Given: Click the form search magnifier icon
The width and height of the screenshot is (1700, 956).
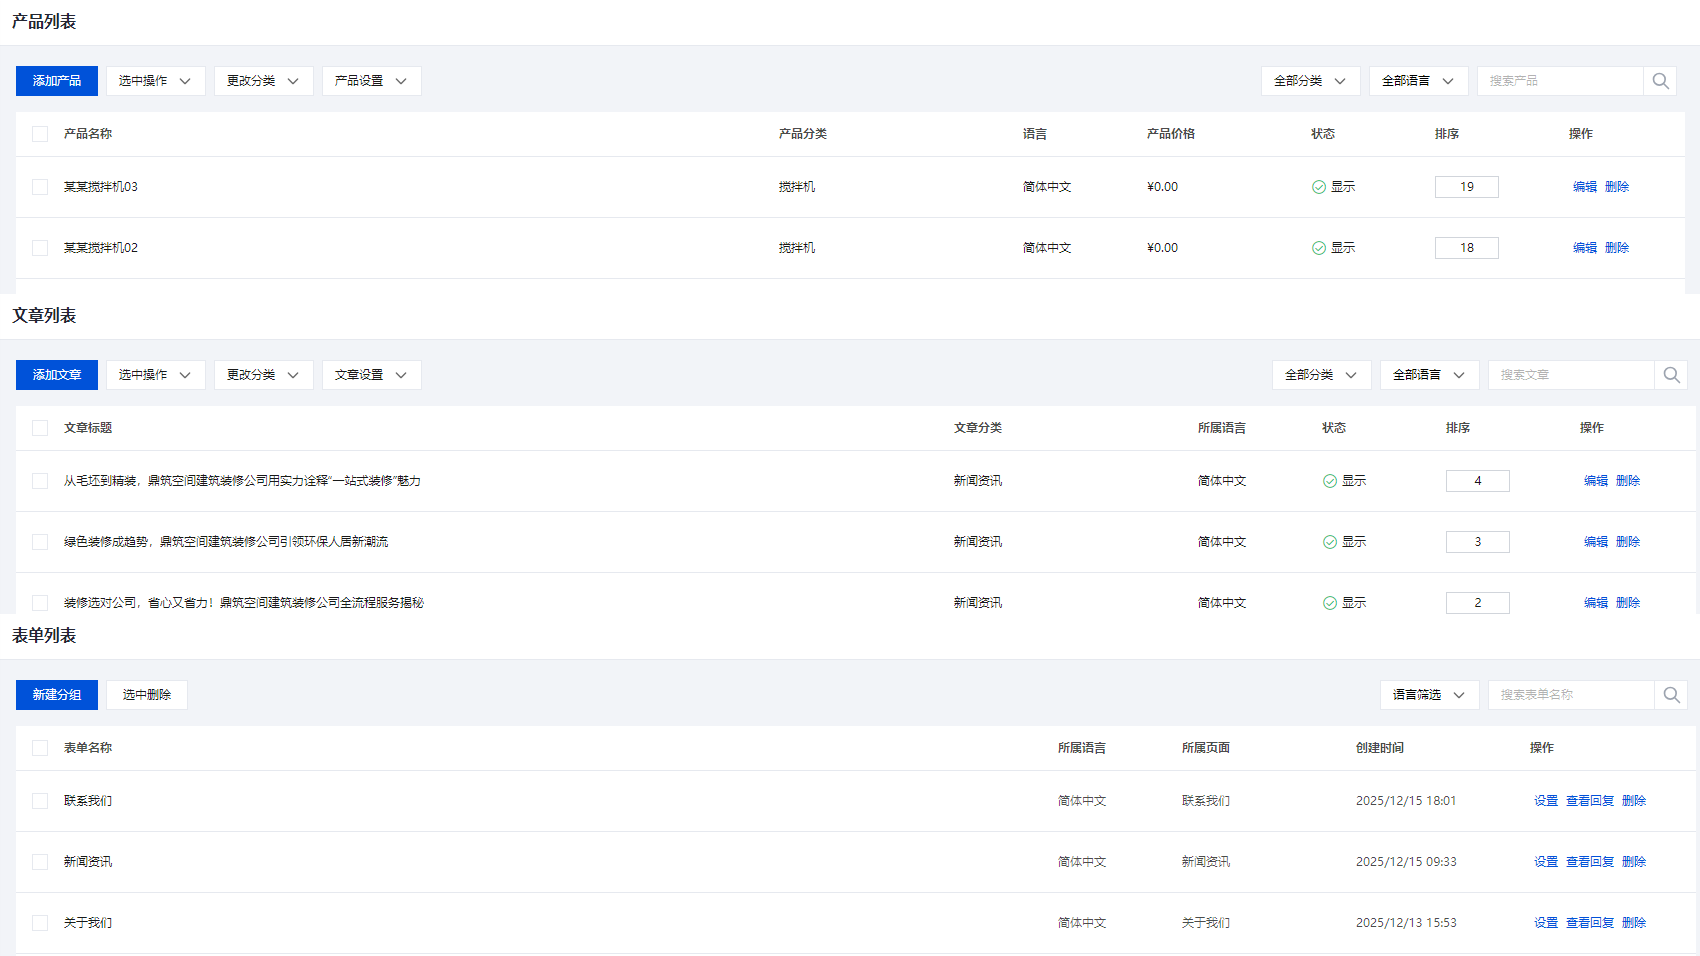Looking at the screenshot, I should coord(1671,695).
